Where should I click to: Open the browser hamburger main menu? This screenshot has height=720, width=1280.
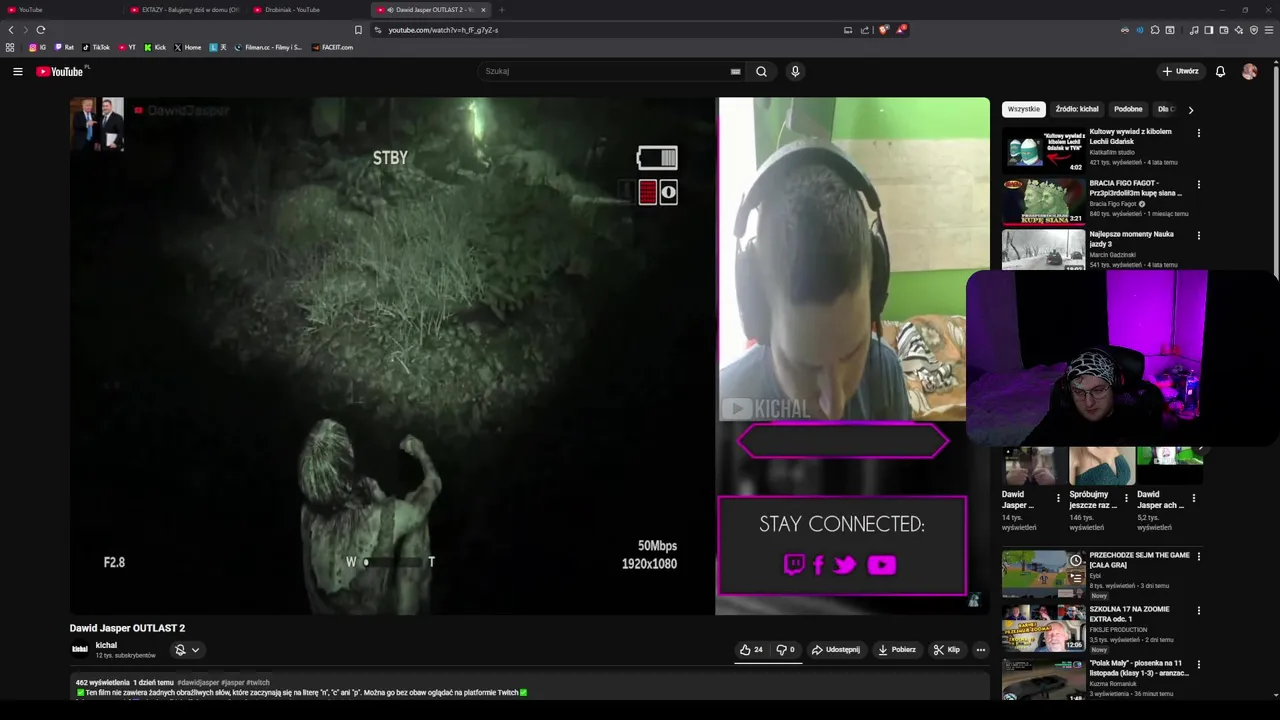[1269, 30]
